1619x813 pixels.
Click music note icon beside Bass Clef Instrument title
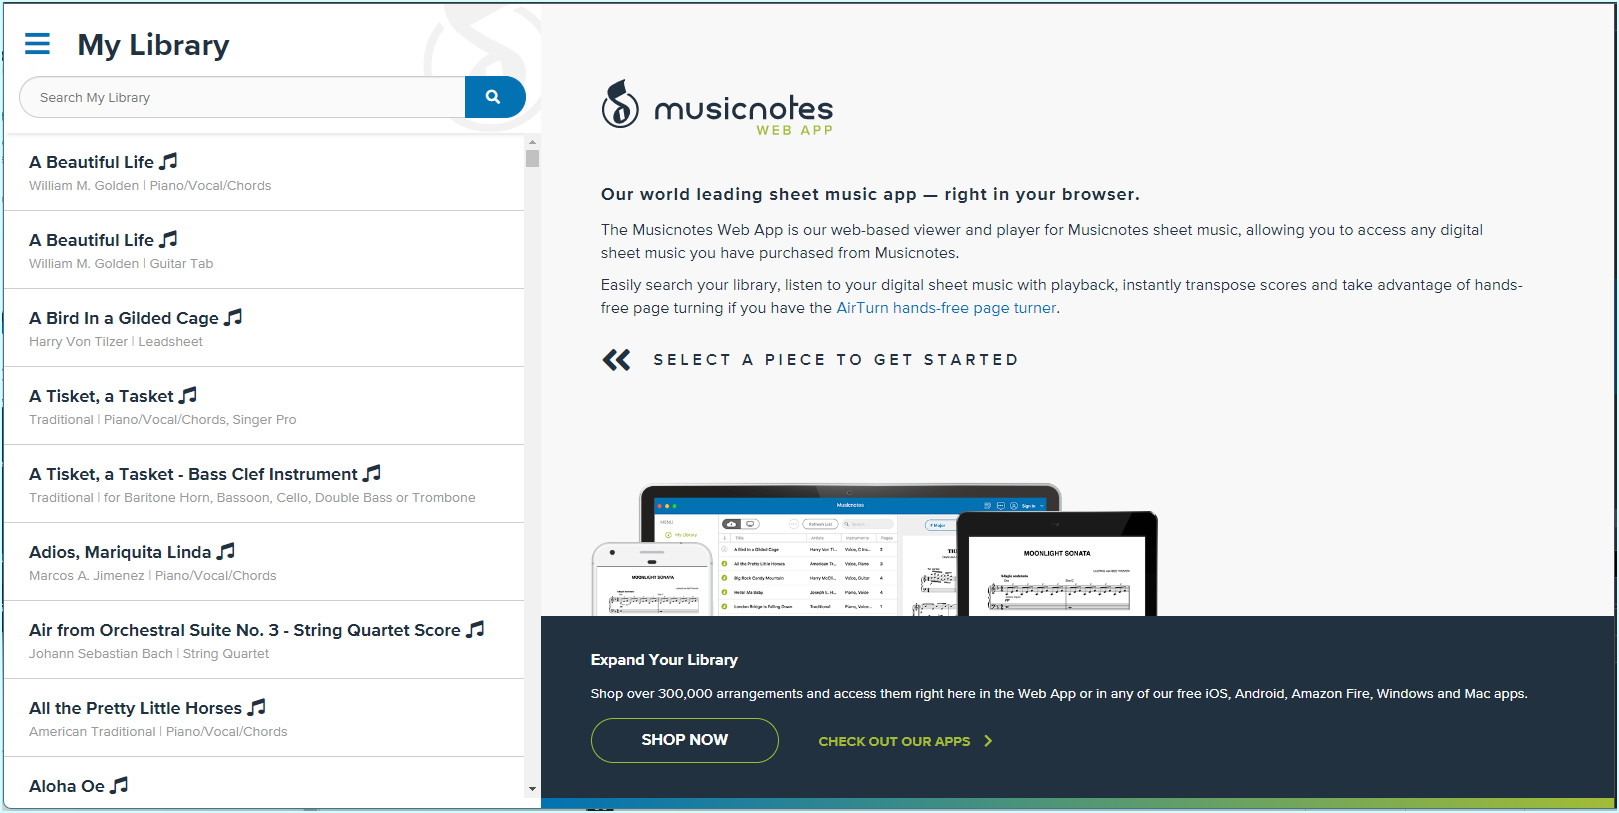click(372, 473)
